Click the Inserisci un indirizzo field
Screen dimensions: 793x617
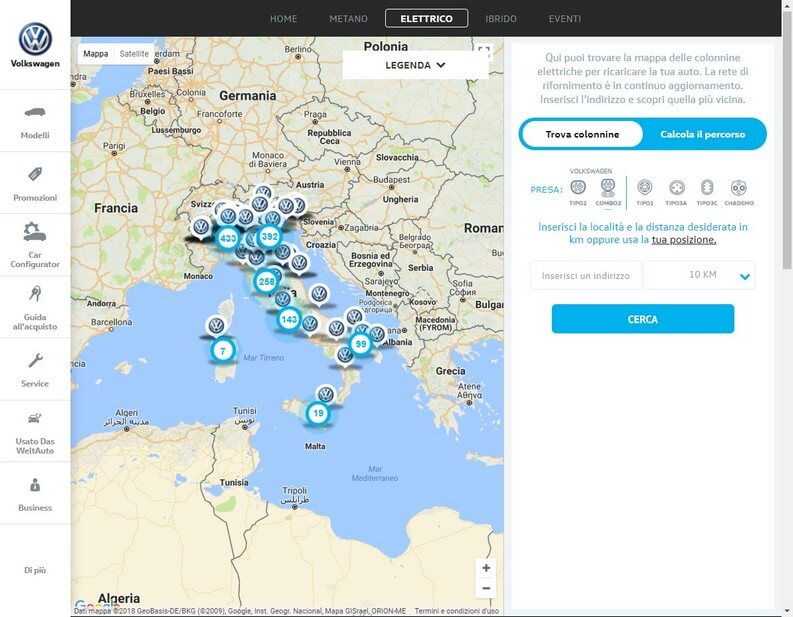(x=586, y=276)
